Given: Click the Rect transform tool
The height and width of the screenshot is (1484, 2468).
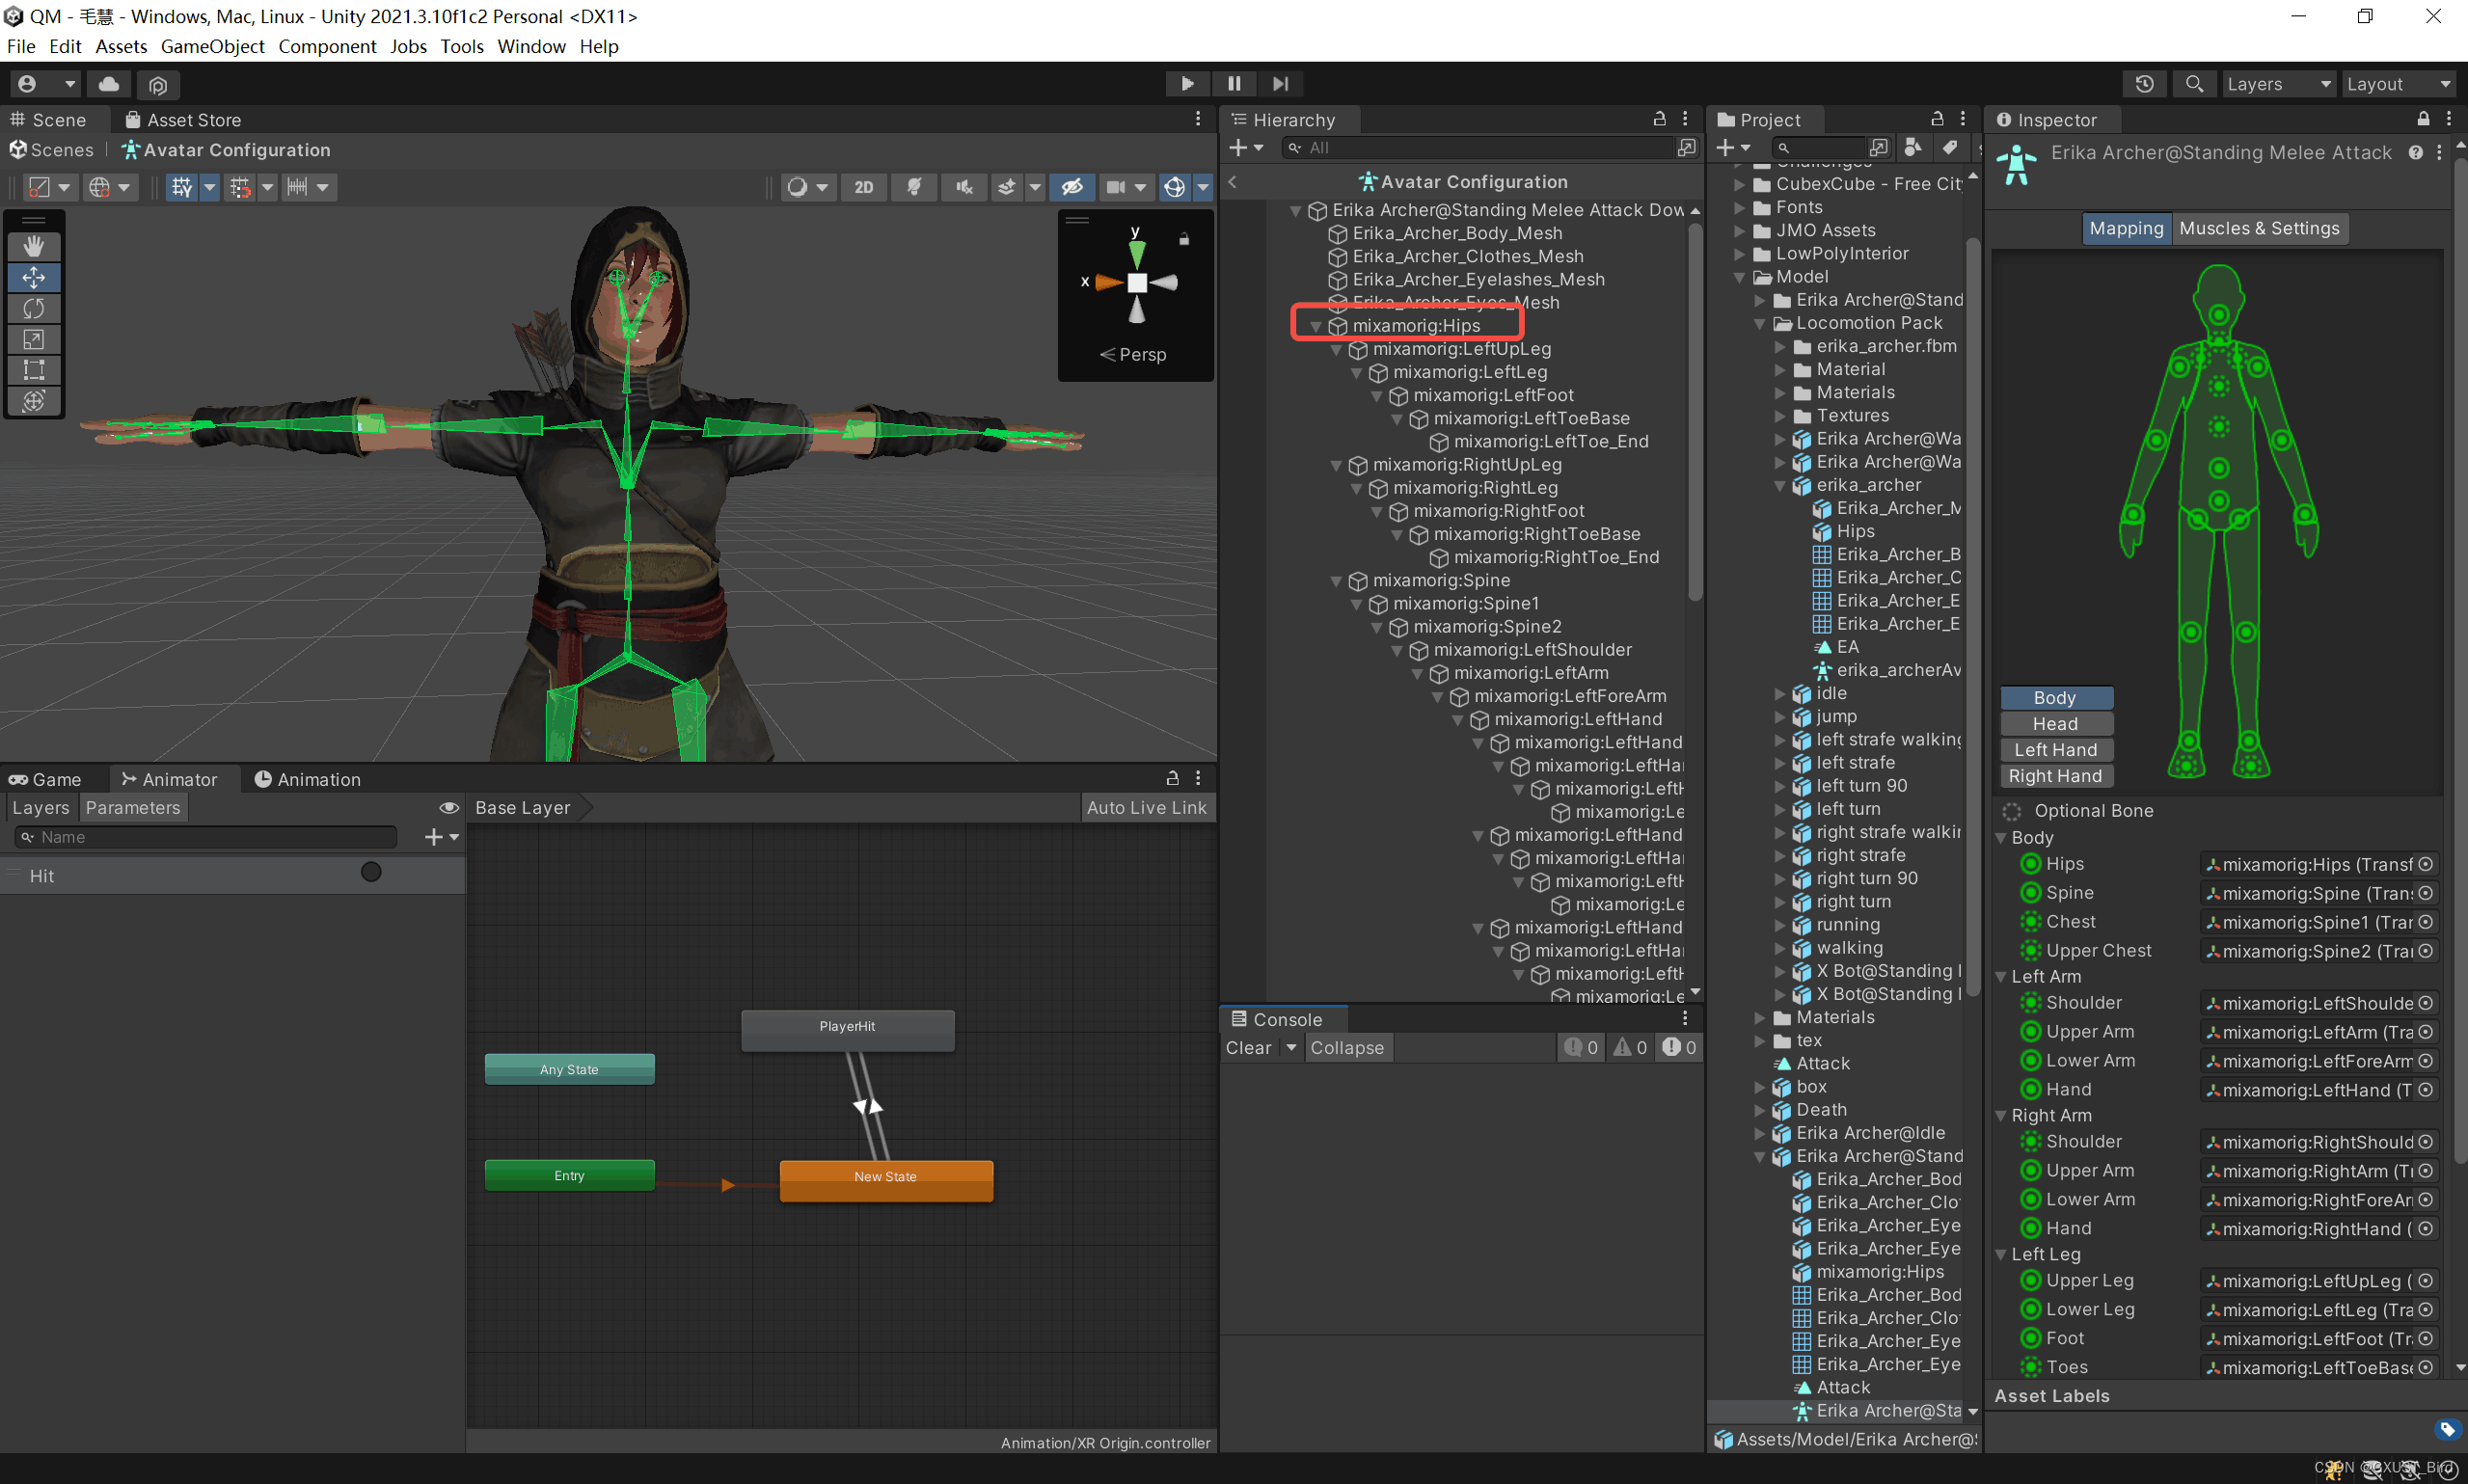Looking at the screenshot, I should (x=34, y=370).
